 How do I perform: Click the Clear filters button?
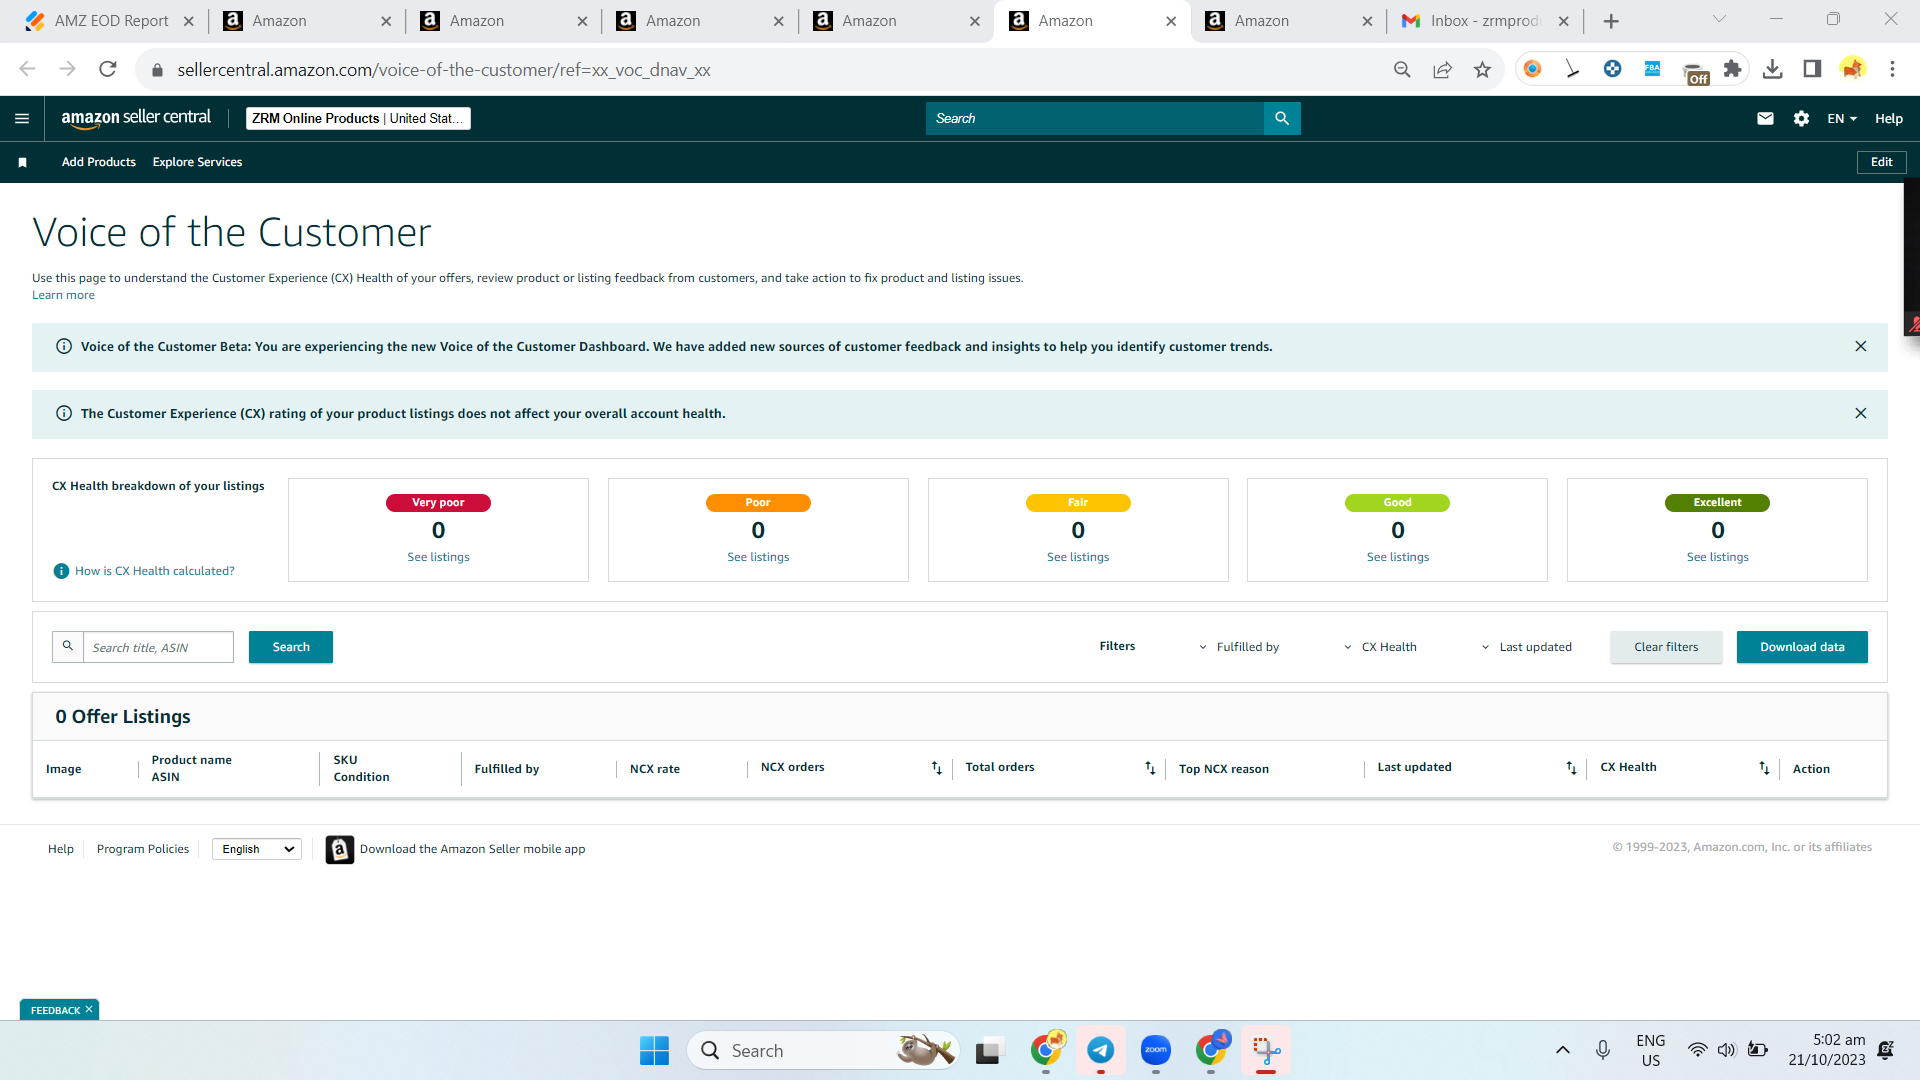tap(1666, 647)
